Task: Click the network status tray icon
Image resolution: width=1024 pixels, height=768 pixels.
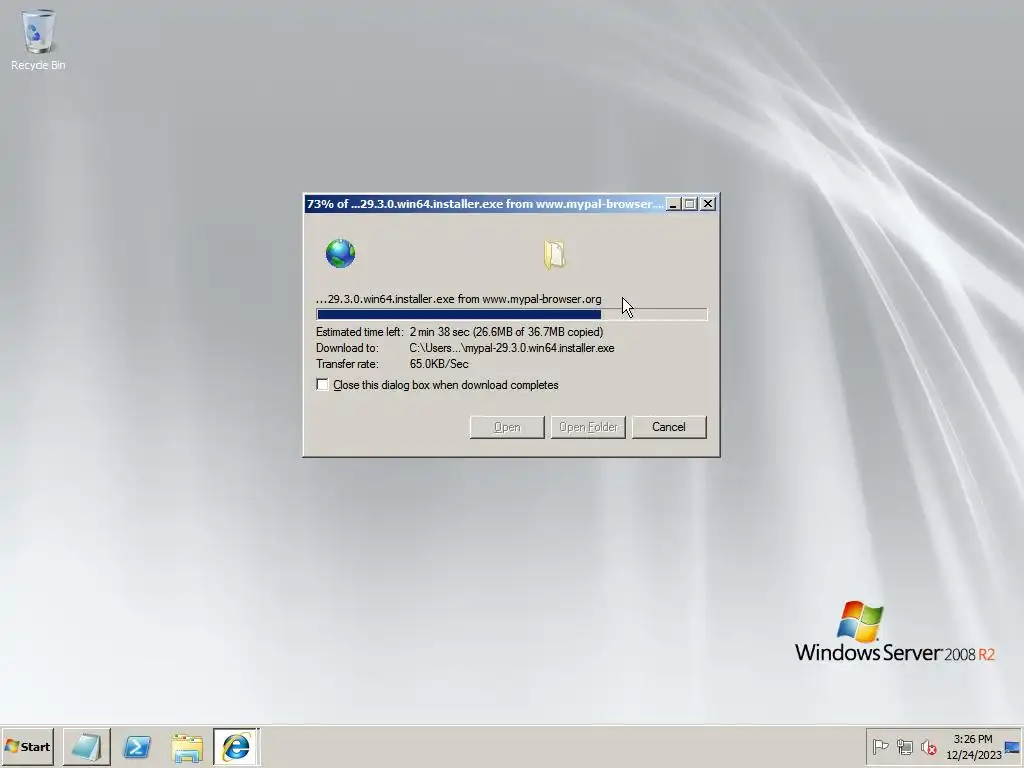Action: click(904, 746)
